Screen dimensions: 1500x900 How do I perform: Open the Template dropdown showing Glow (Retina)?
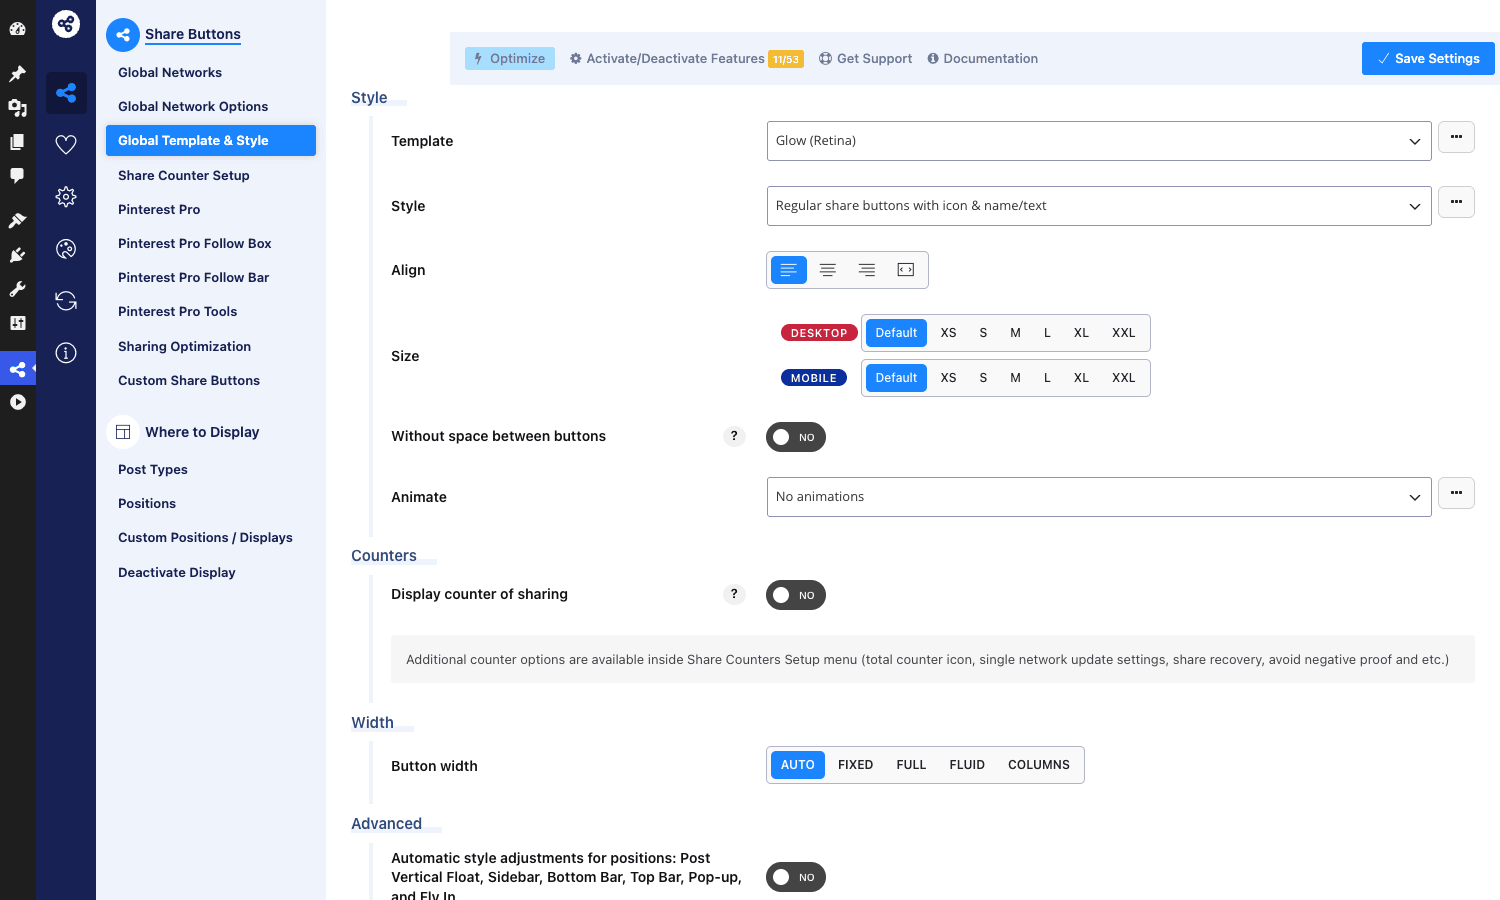click(x=1099, y=141)
